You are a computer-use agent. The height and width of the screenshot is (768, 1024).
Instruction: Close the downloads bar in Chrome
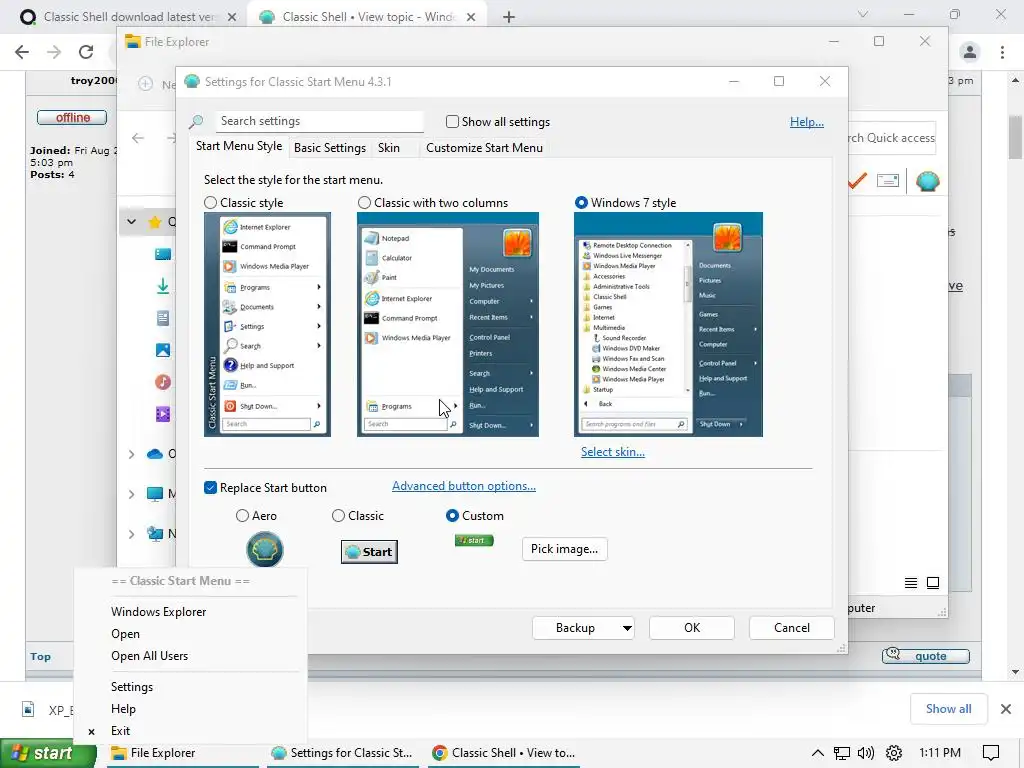[x=1006, y=709]
